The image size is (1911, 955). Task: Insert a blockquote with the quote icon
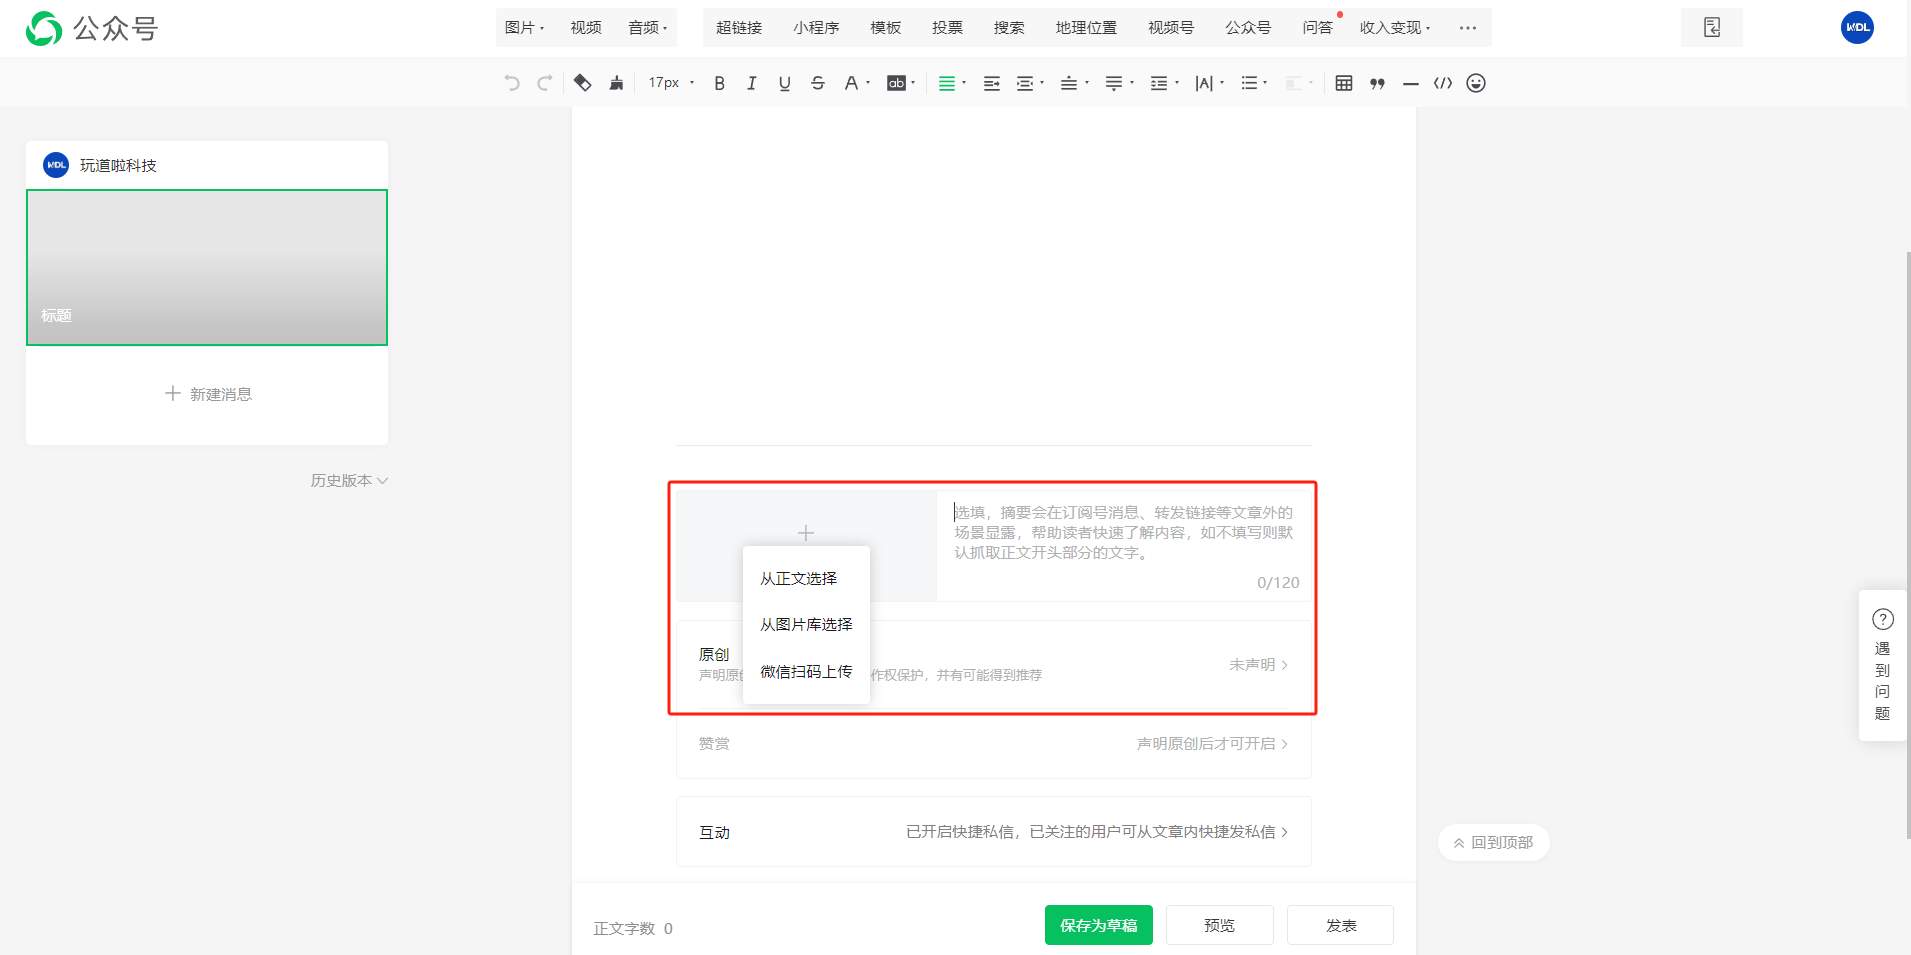1377,83
